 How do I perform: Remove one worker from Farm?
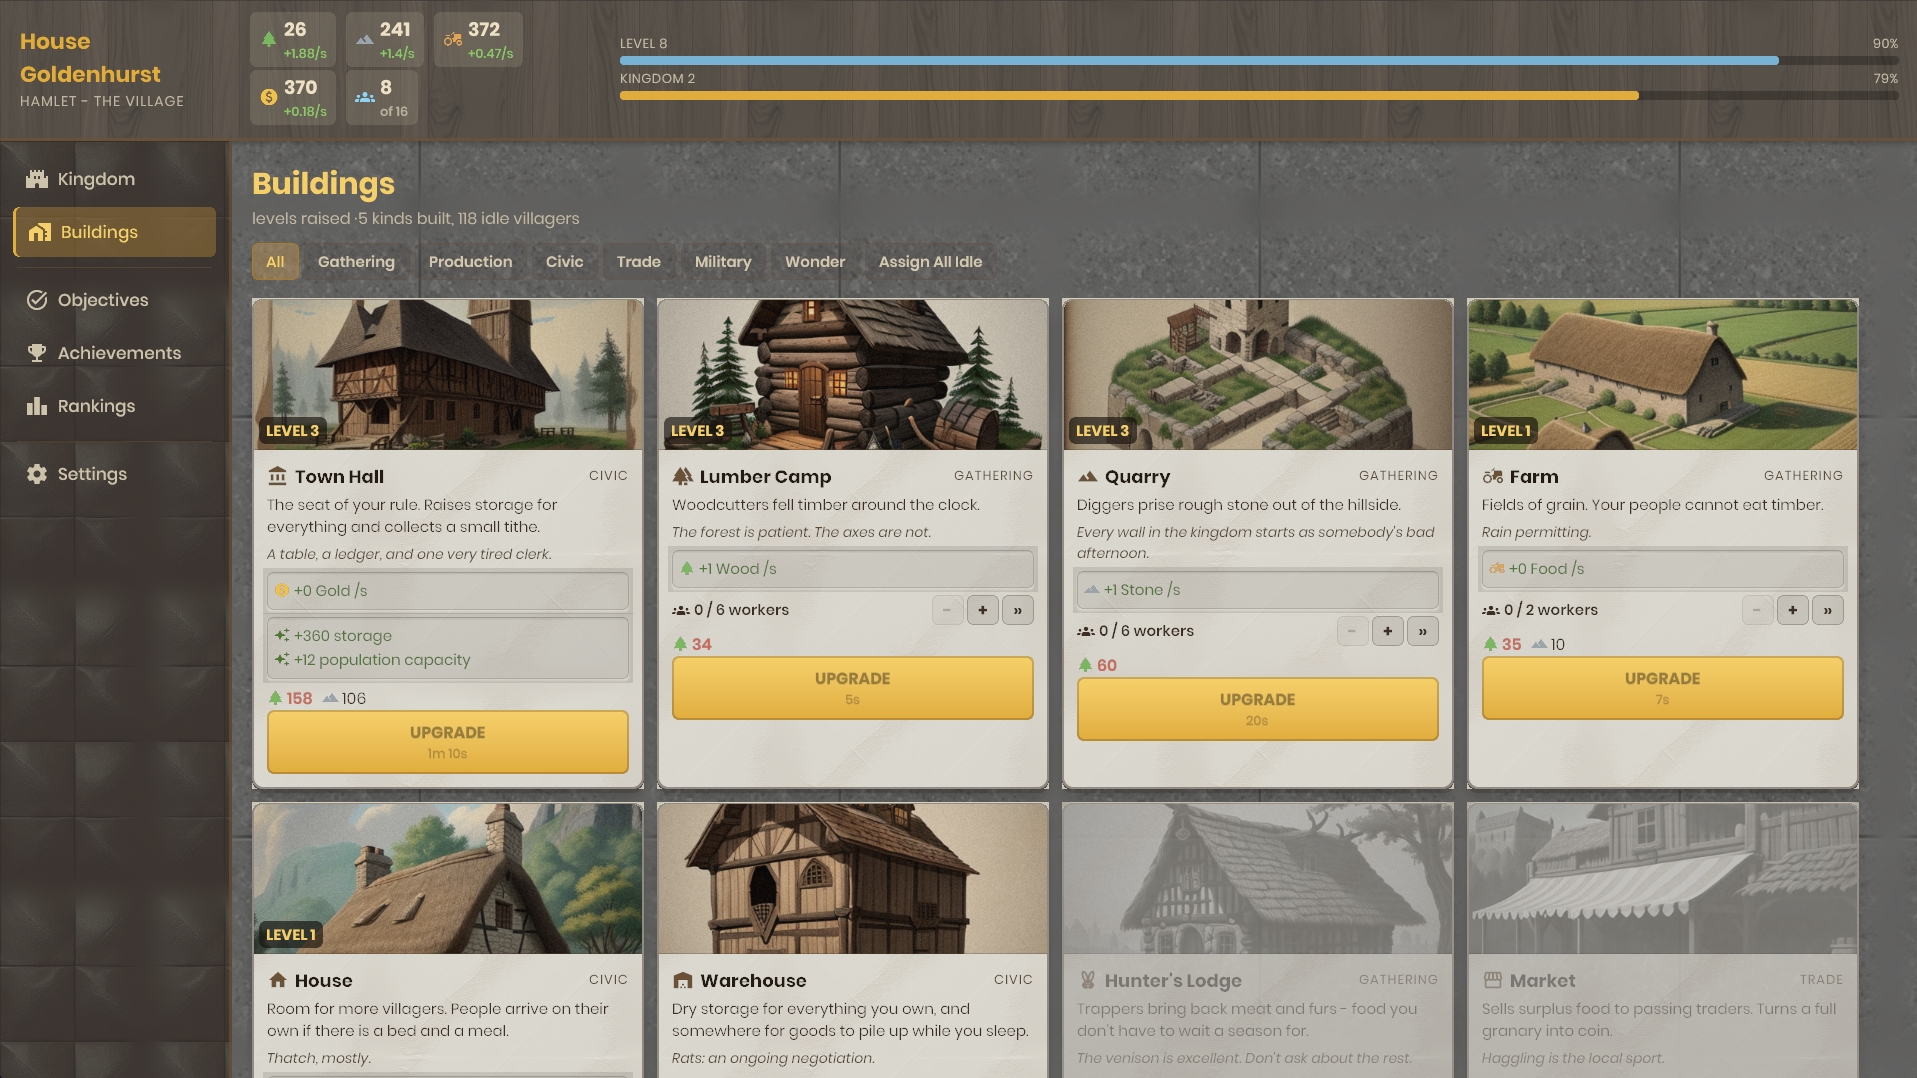[x=1757, y=610]
